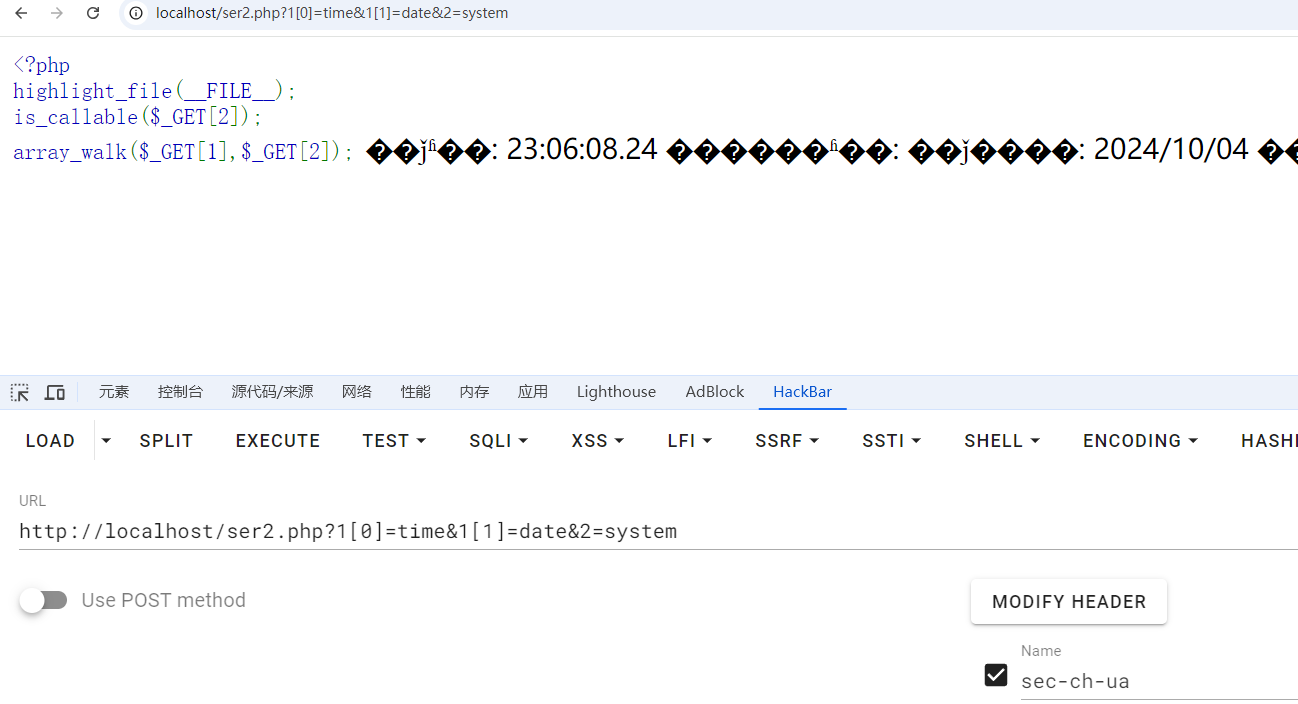The height and width of the screenshot is (704, 1298).
Task: Click the browser back arrow
Action: [21, 13]
